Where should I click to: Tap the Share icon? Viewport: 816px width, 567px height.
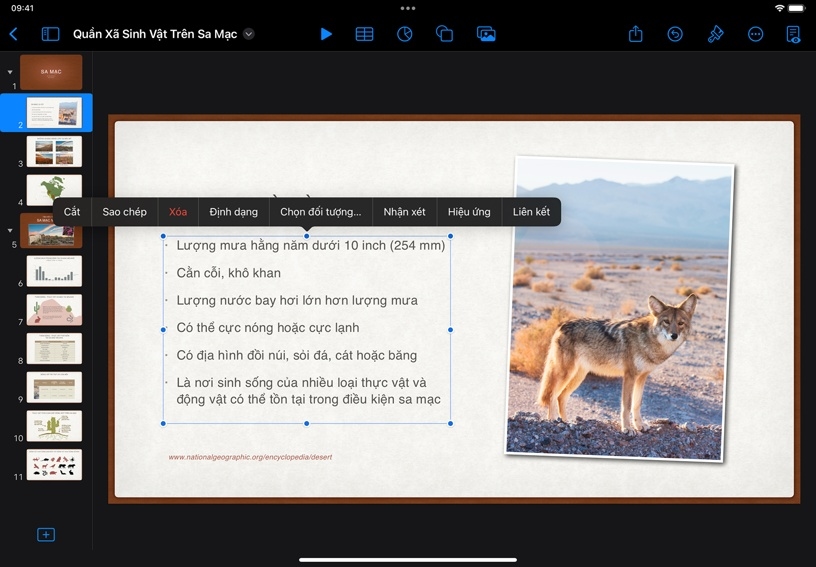[636, 34]
